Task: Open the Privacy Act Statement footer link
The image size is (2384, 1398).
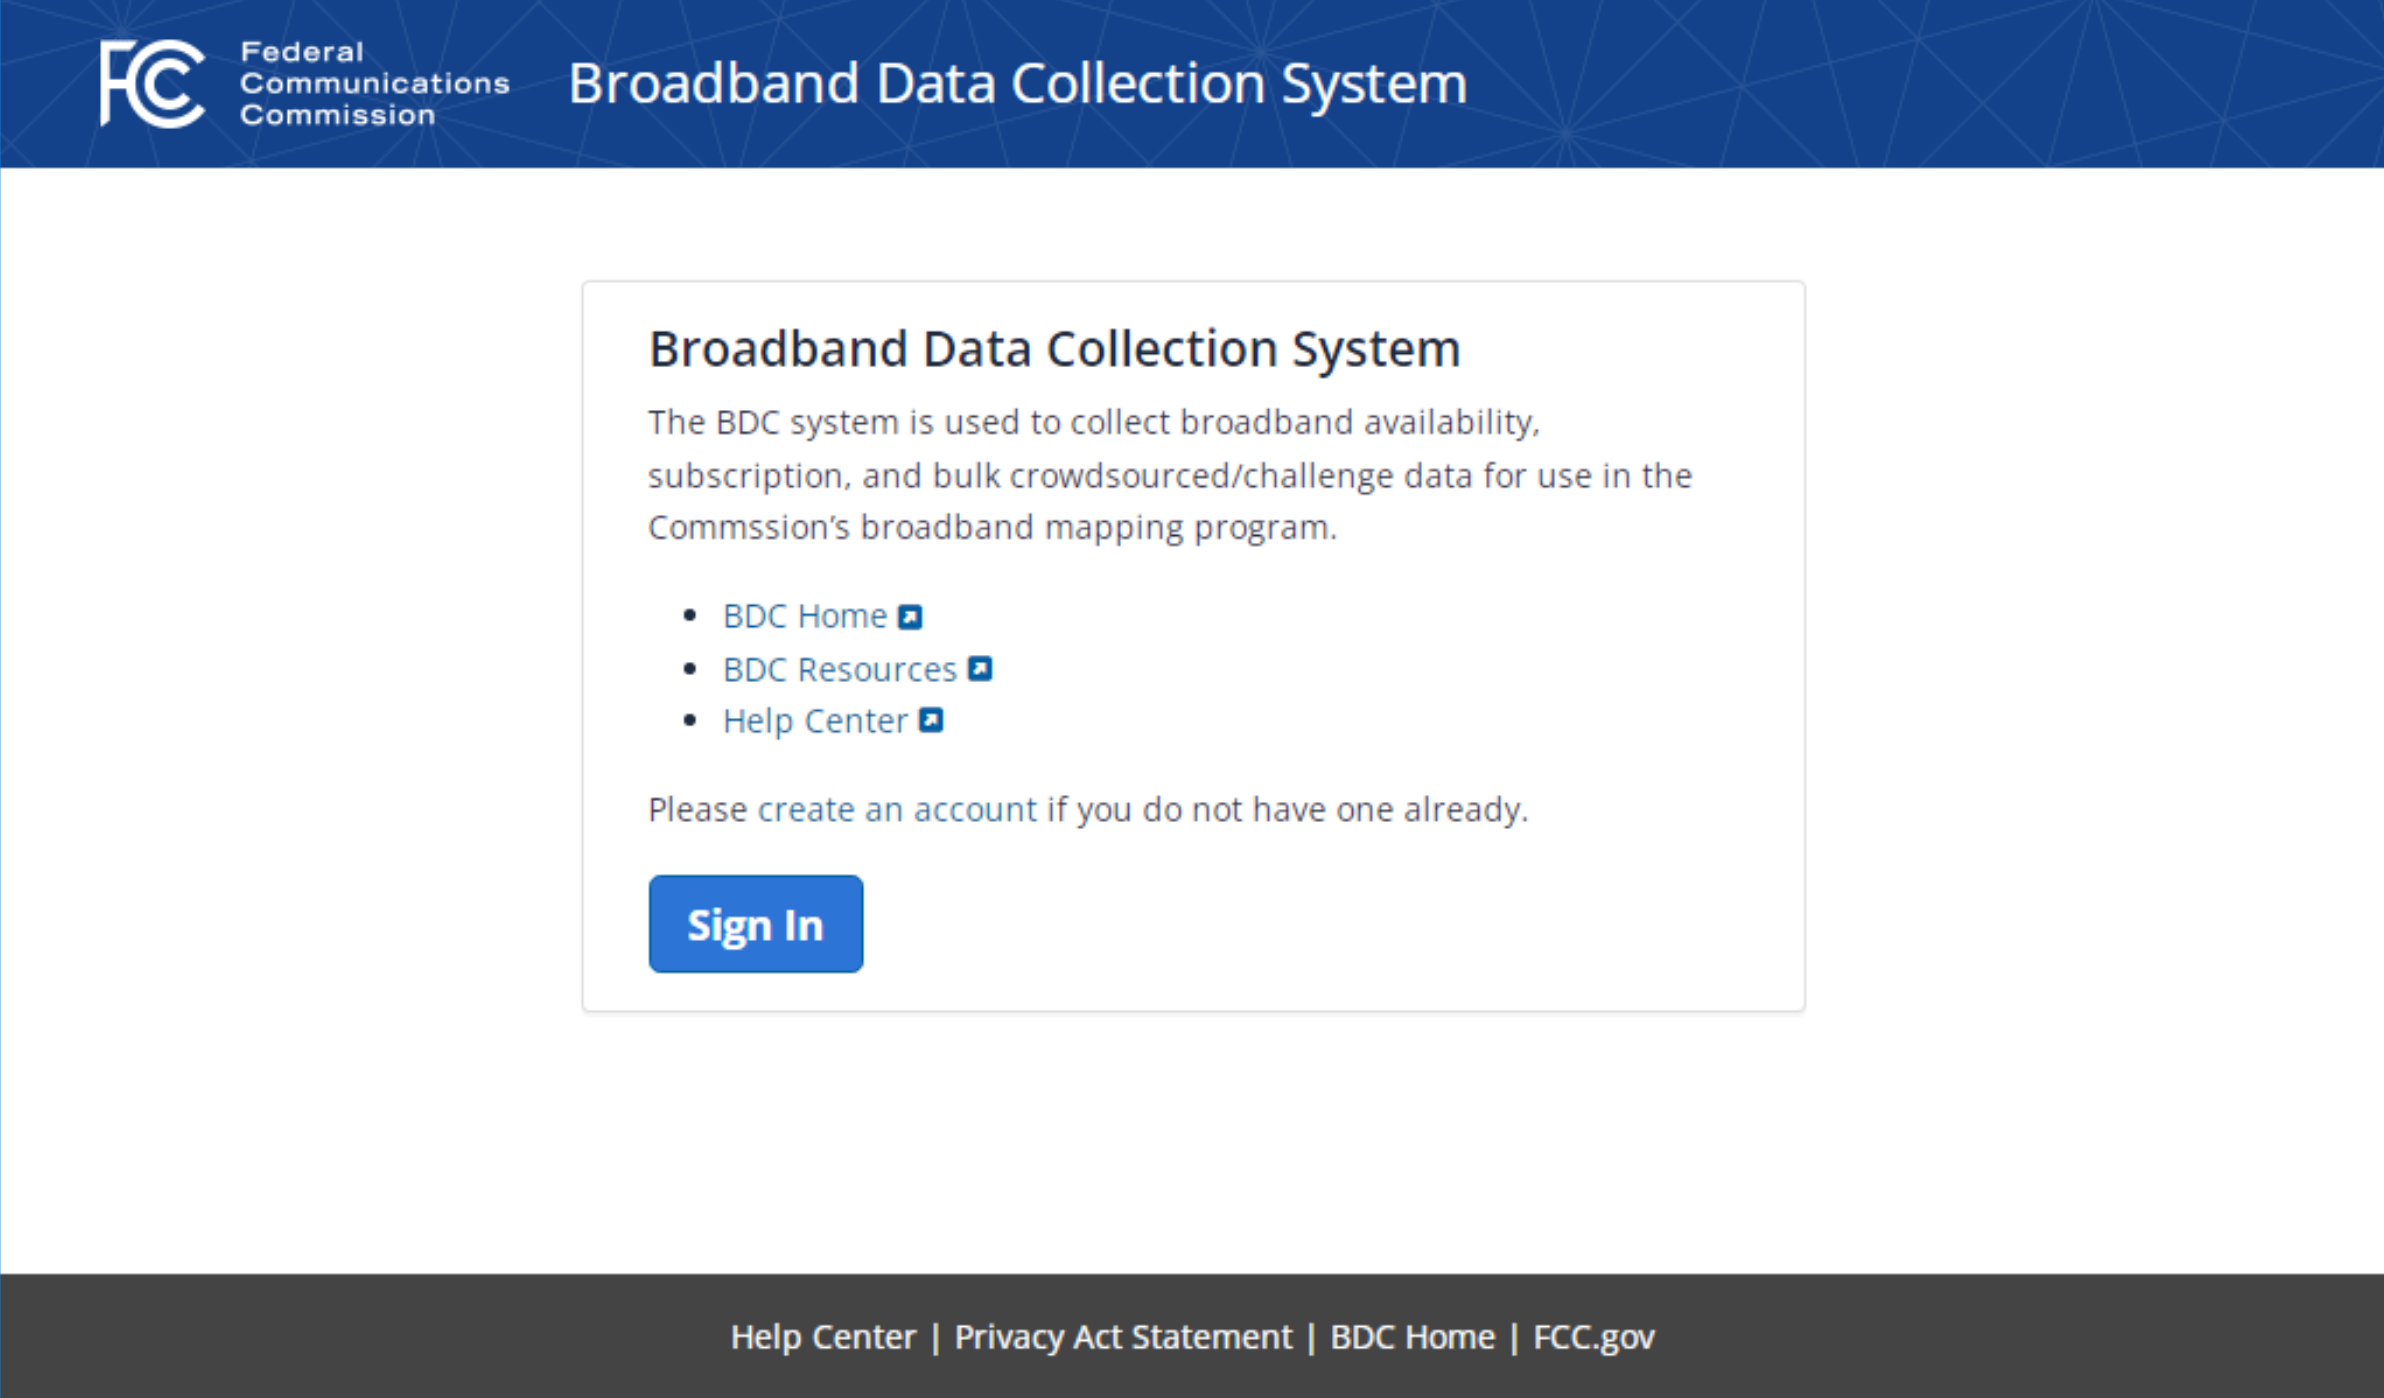Action: [1122, 1337]
